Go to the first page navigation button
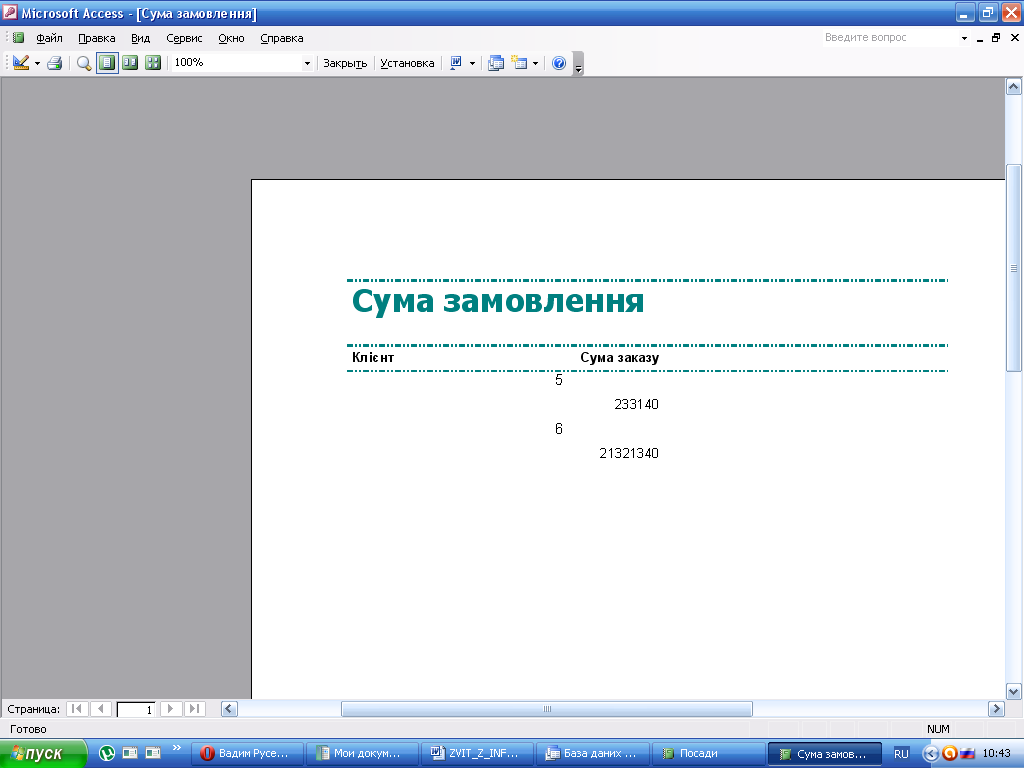 77,709
